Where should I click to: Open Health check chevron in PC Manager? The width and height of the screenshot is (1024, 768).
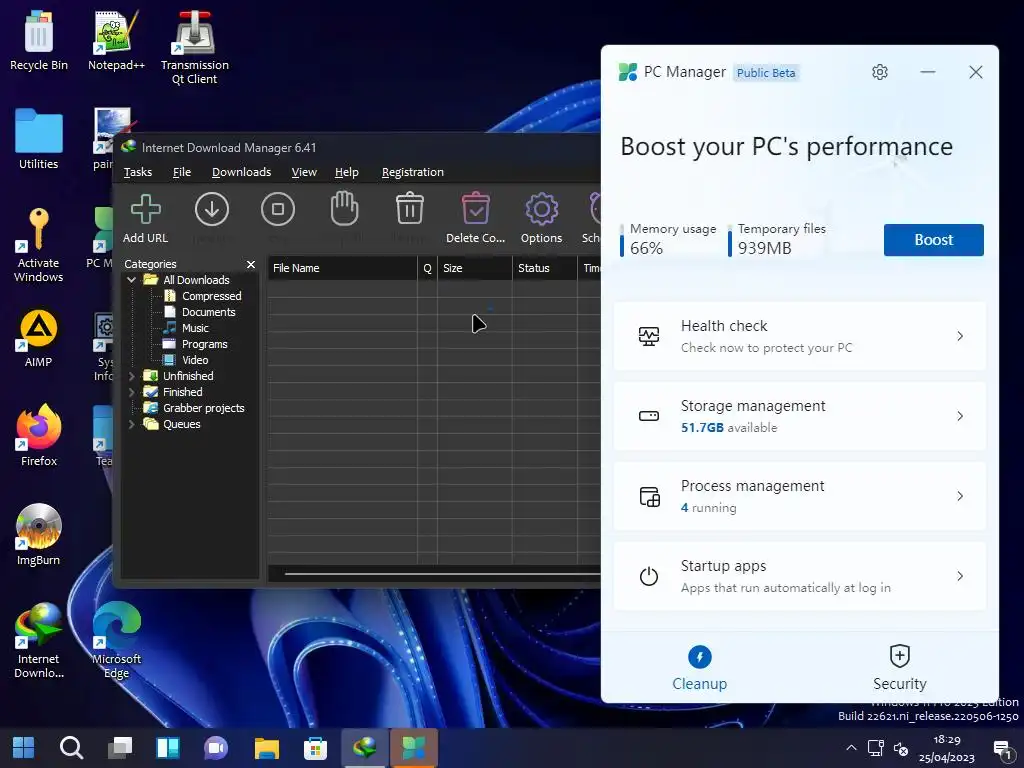tap(960, 336)
